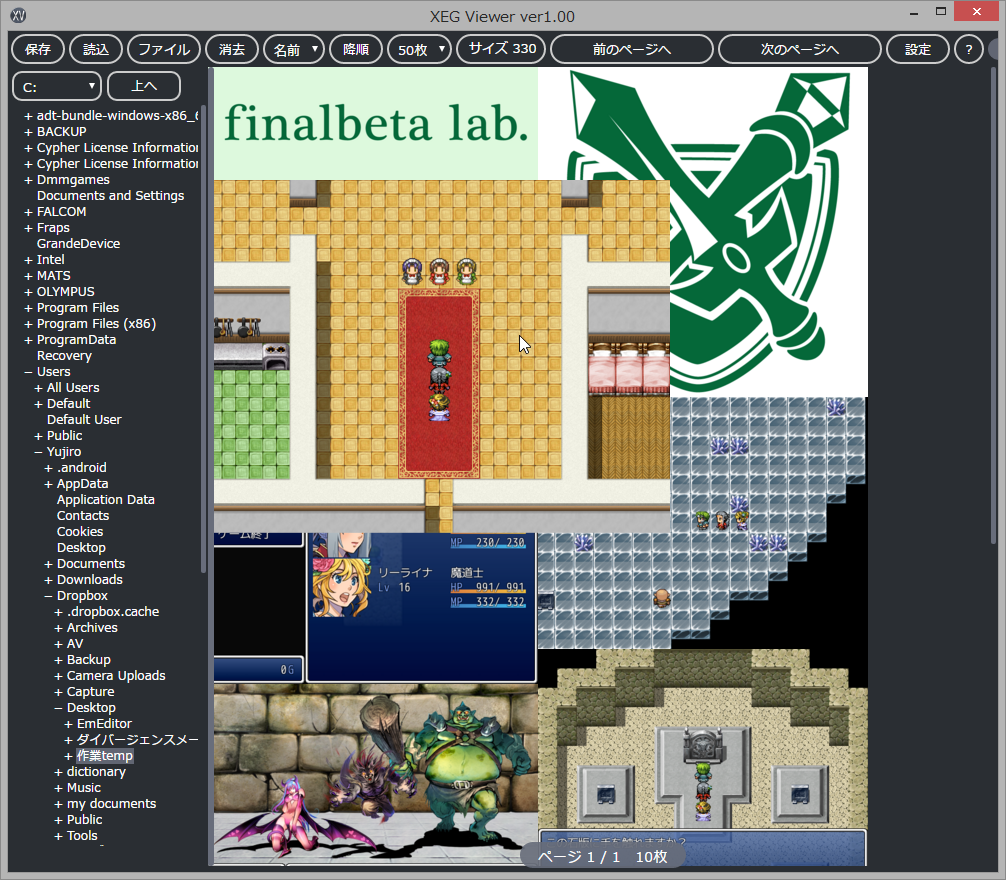Go to next page with 次のページへ

(799, 49)
